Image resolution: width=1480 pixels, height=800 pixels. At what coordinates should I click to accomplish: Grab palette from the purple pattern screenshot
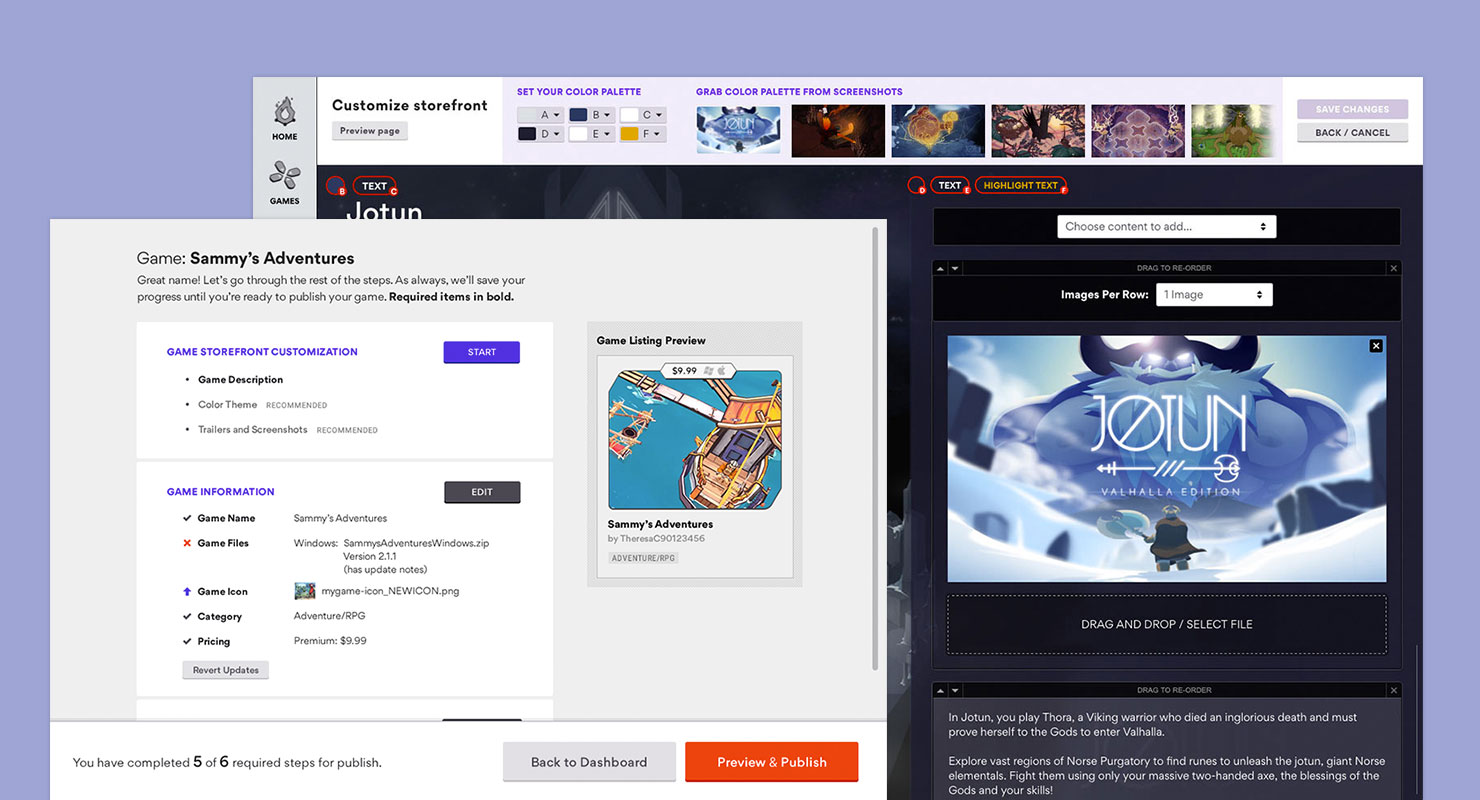tap(1138, 131)
